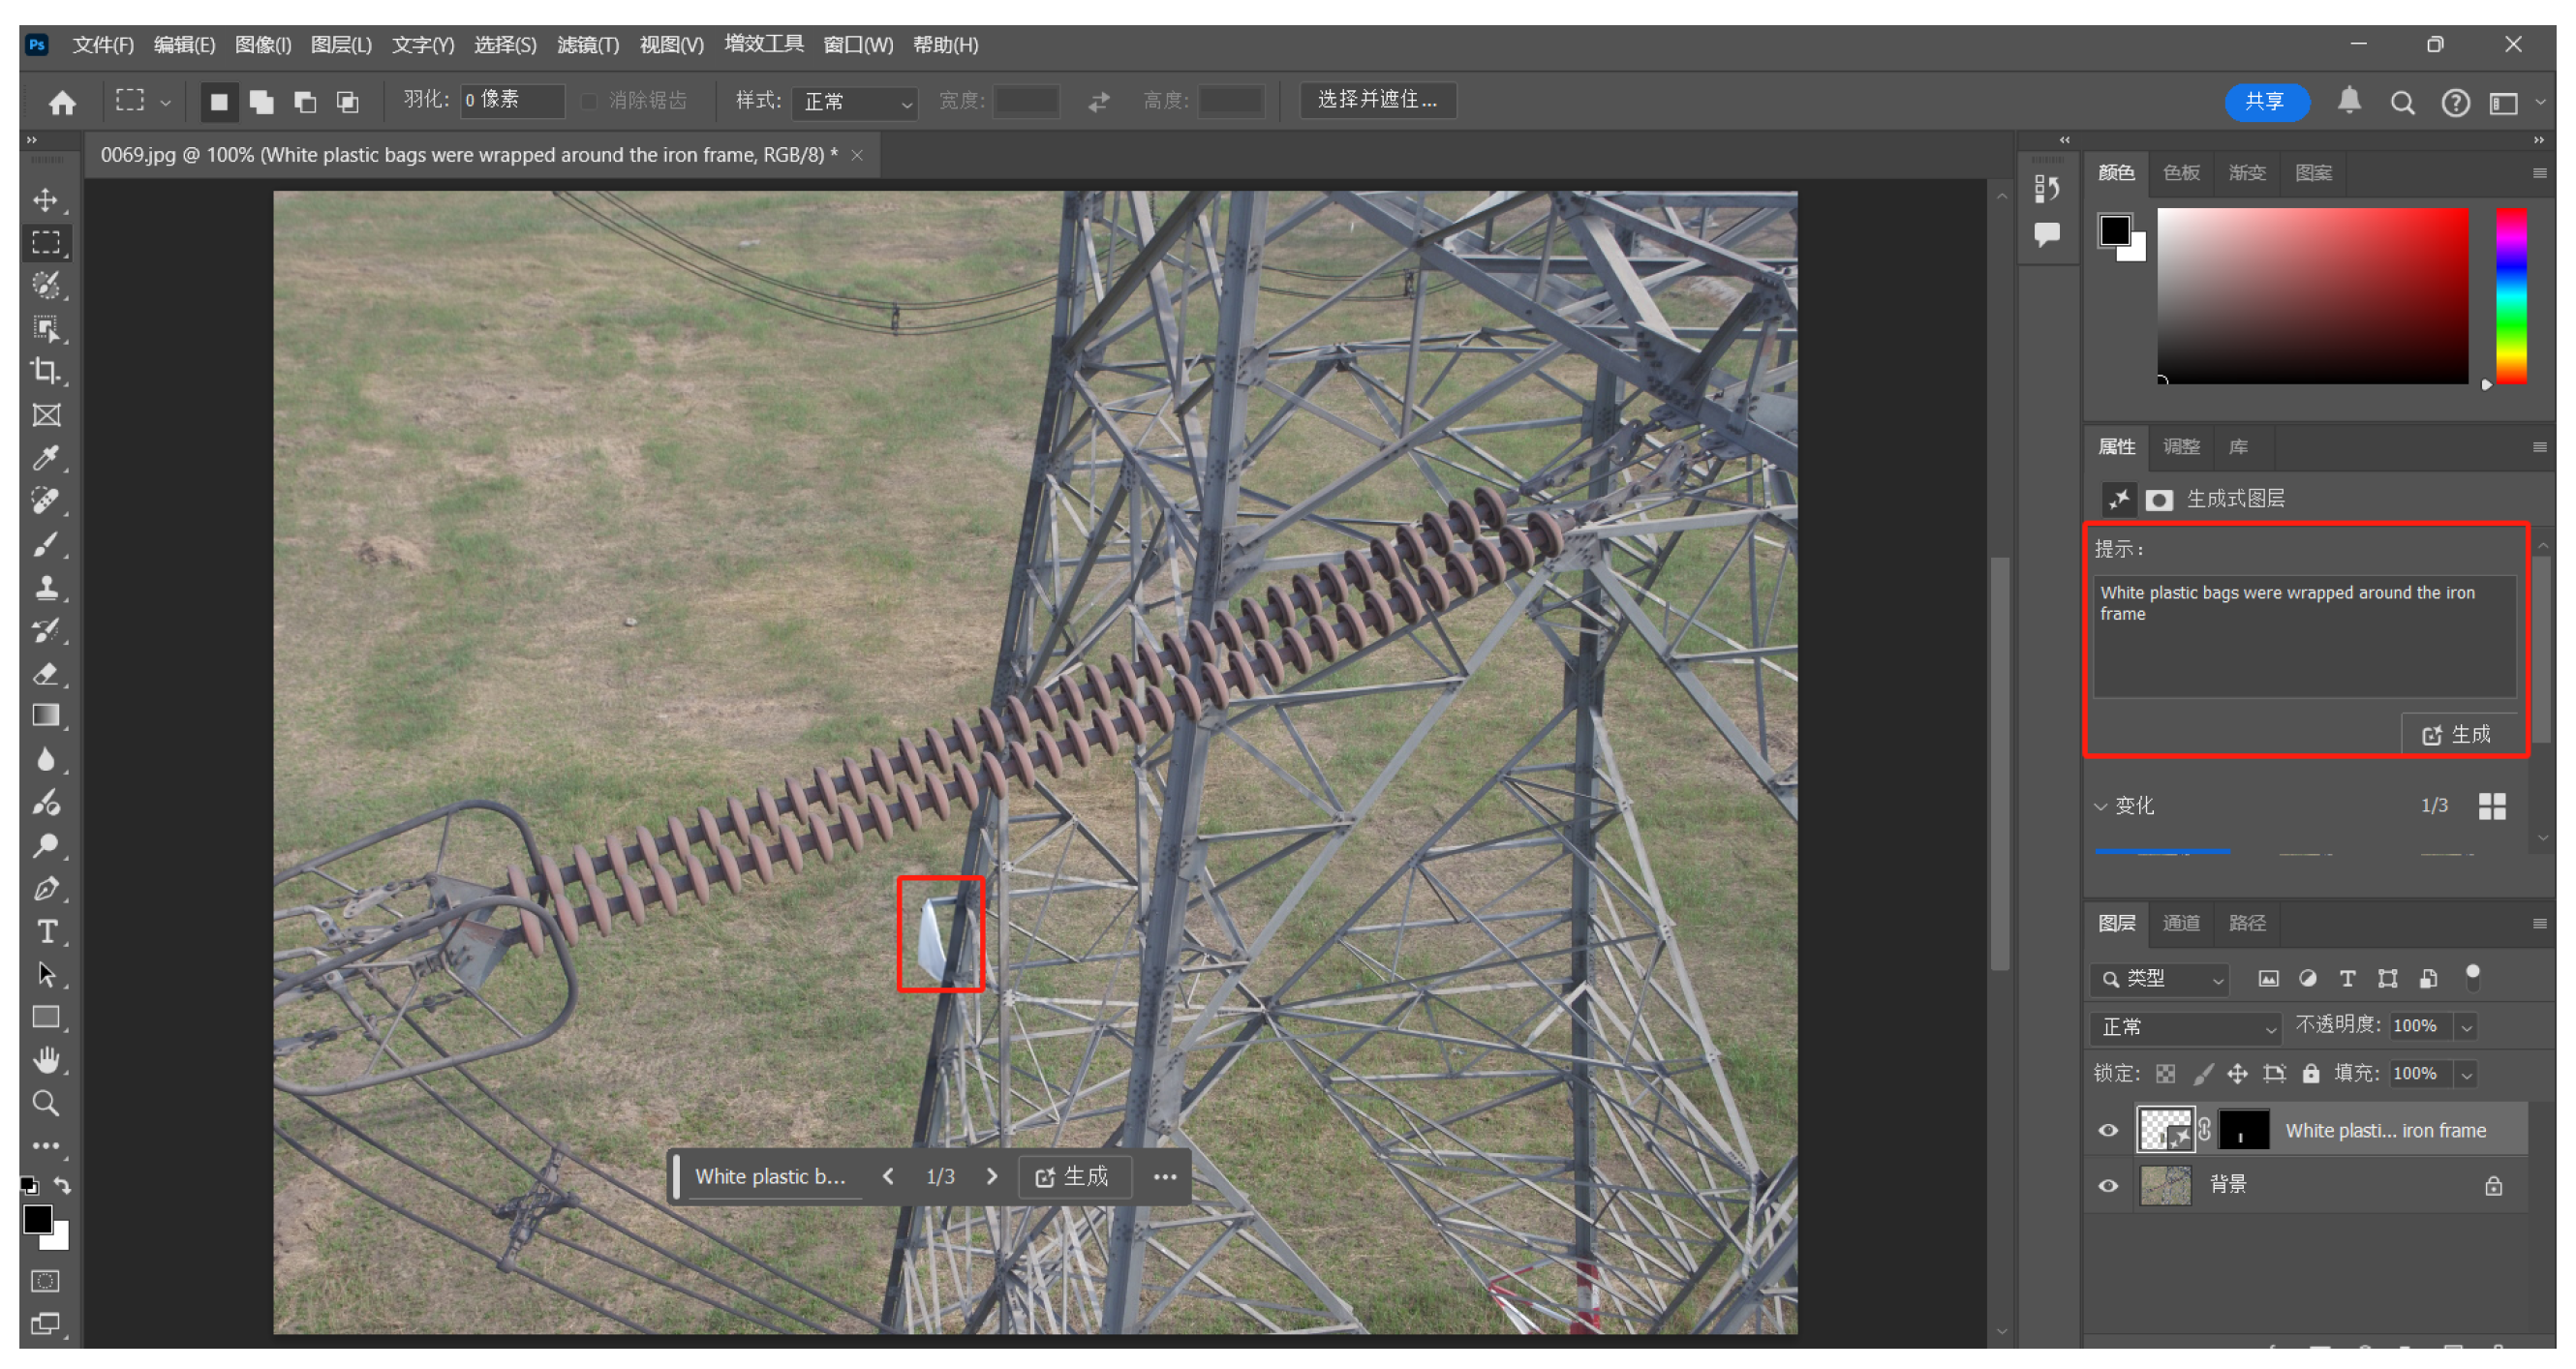2576x1369 pixels.
Task: Select the Zoom tool in toolbar
Action: (x=45, y=1103)
